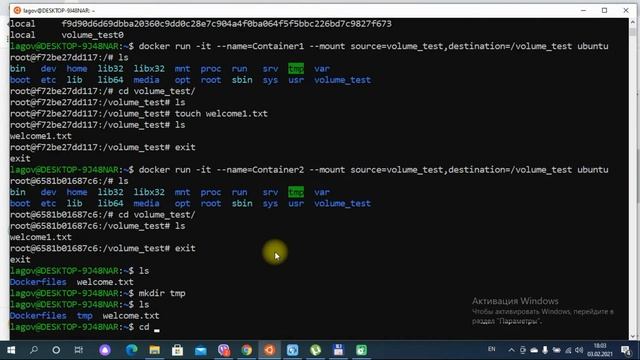This screenshot has height=360, width=640.
Task: Click 'Container1' in first docker run
Action: (278, 46)
